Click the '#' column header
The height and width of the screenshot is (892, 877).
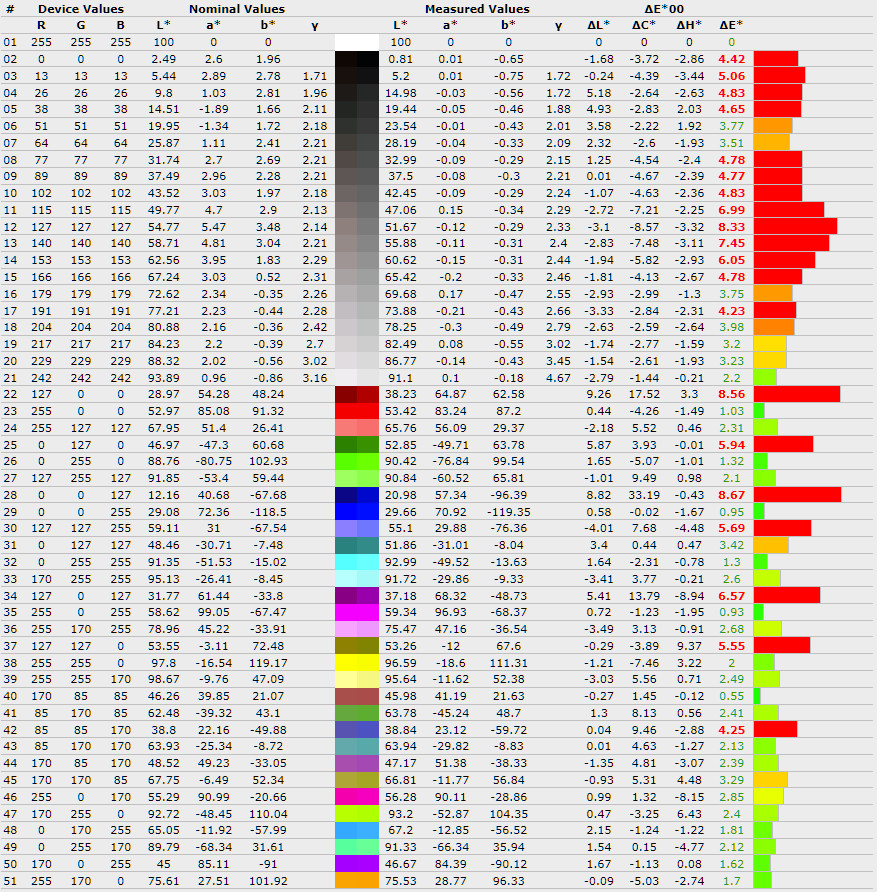point(10,9)
